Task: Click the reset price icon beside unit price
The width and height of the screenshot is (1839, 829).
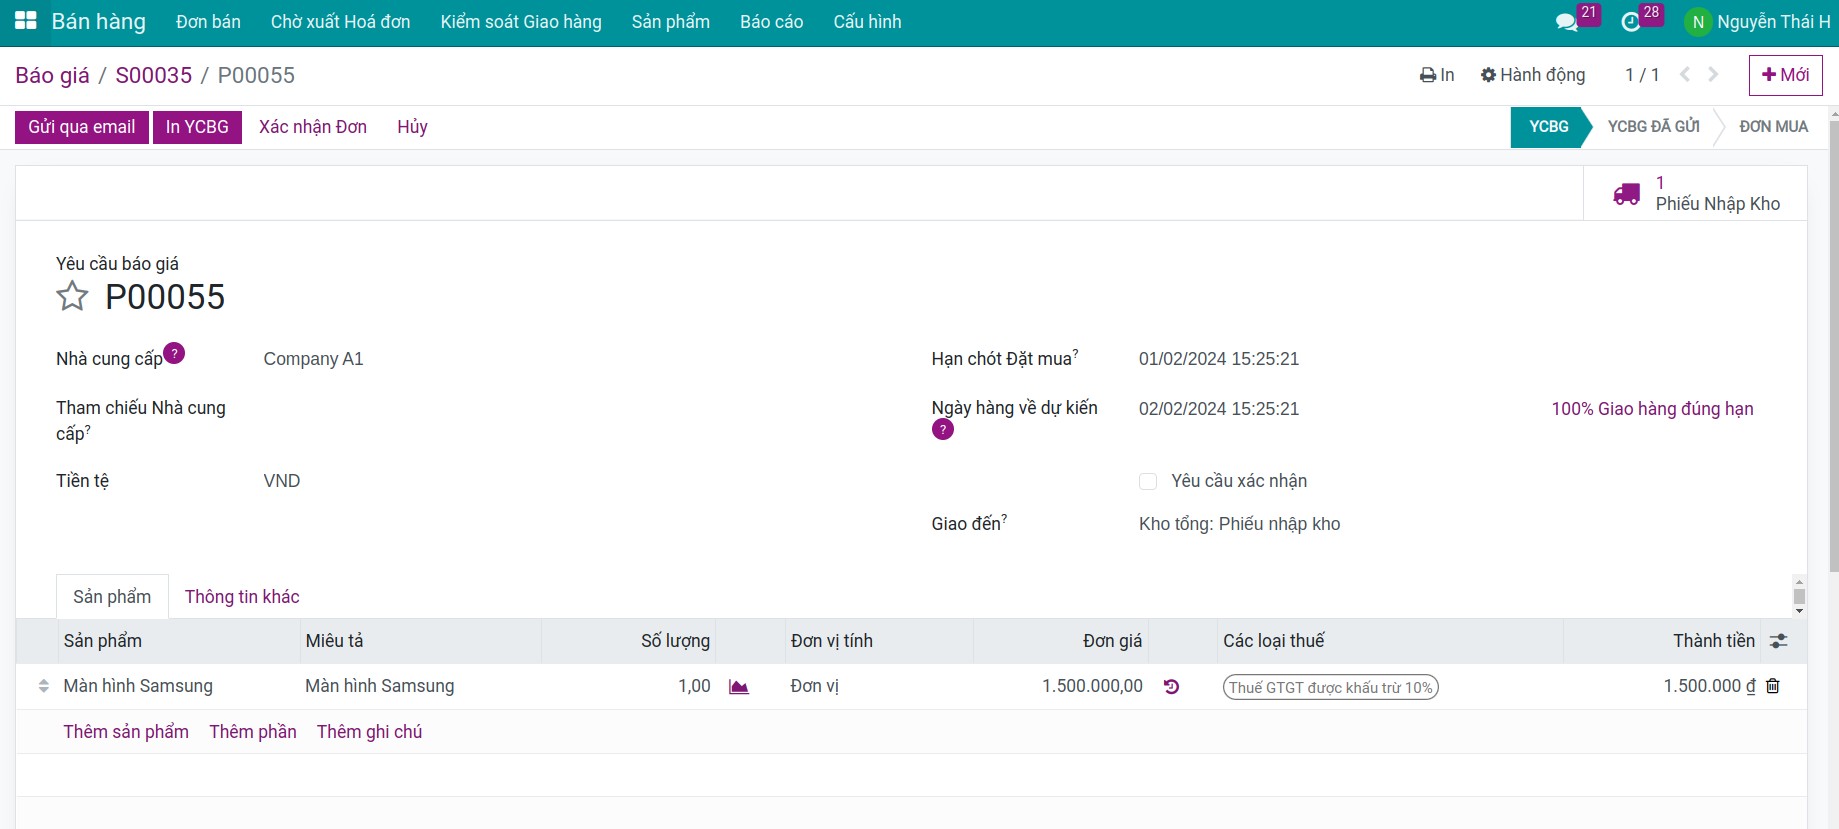Action: coord(1171,687)
